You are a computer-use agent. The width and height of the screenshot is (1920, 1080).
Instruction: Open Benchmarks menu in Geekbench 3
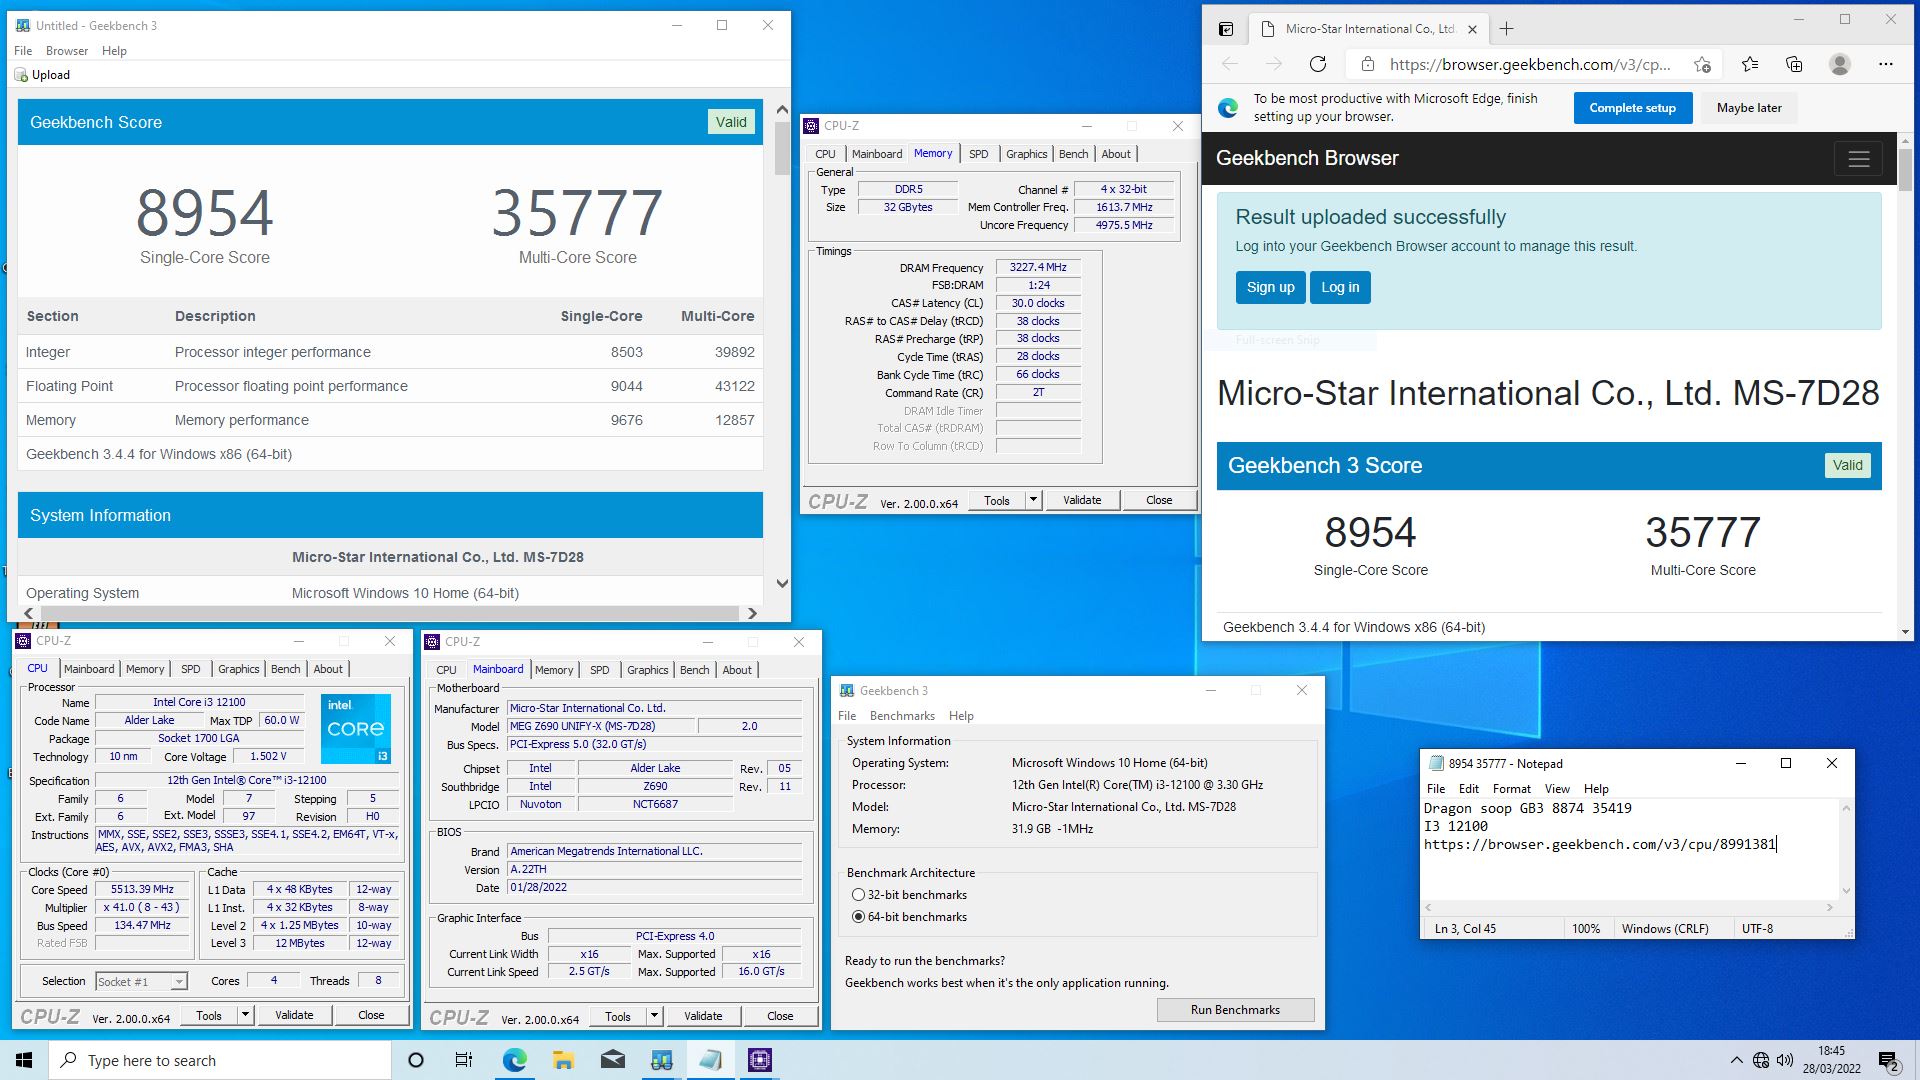902,716
